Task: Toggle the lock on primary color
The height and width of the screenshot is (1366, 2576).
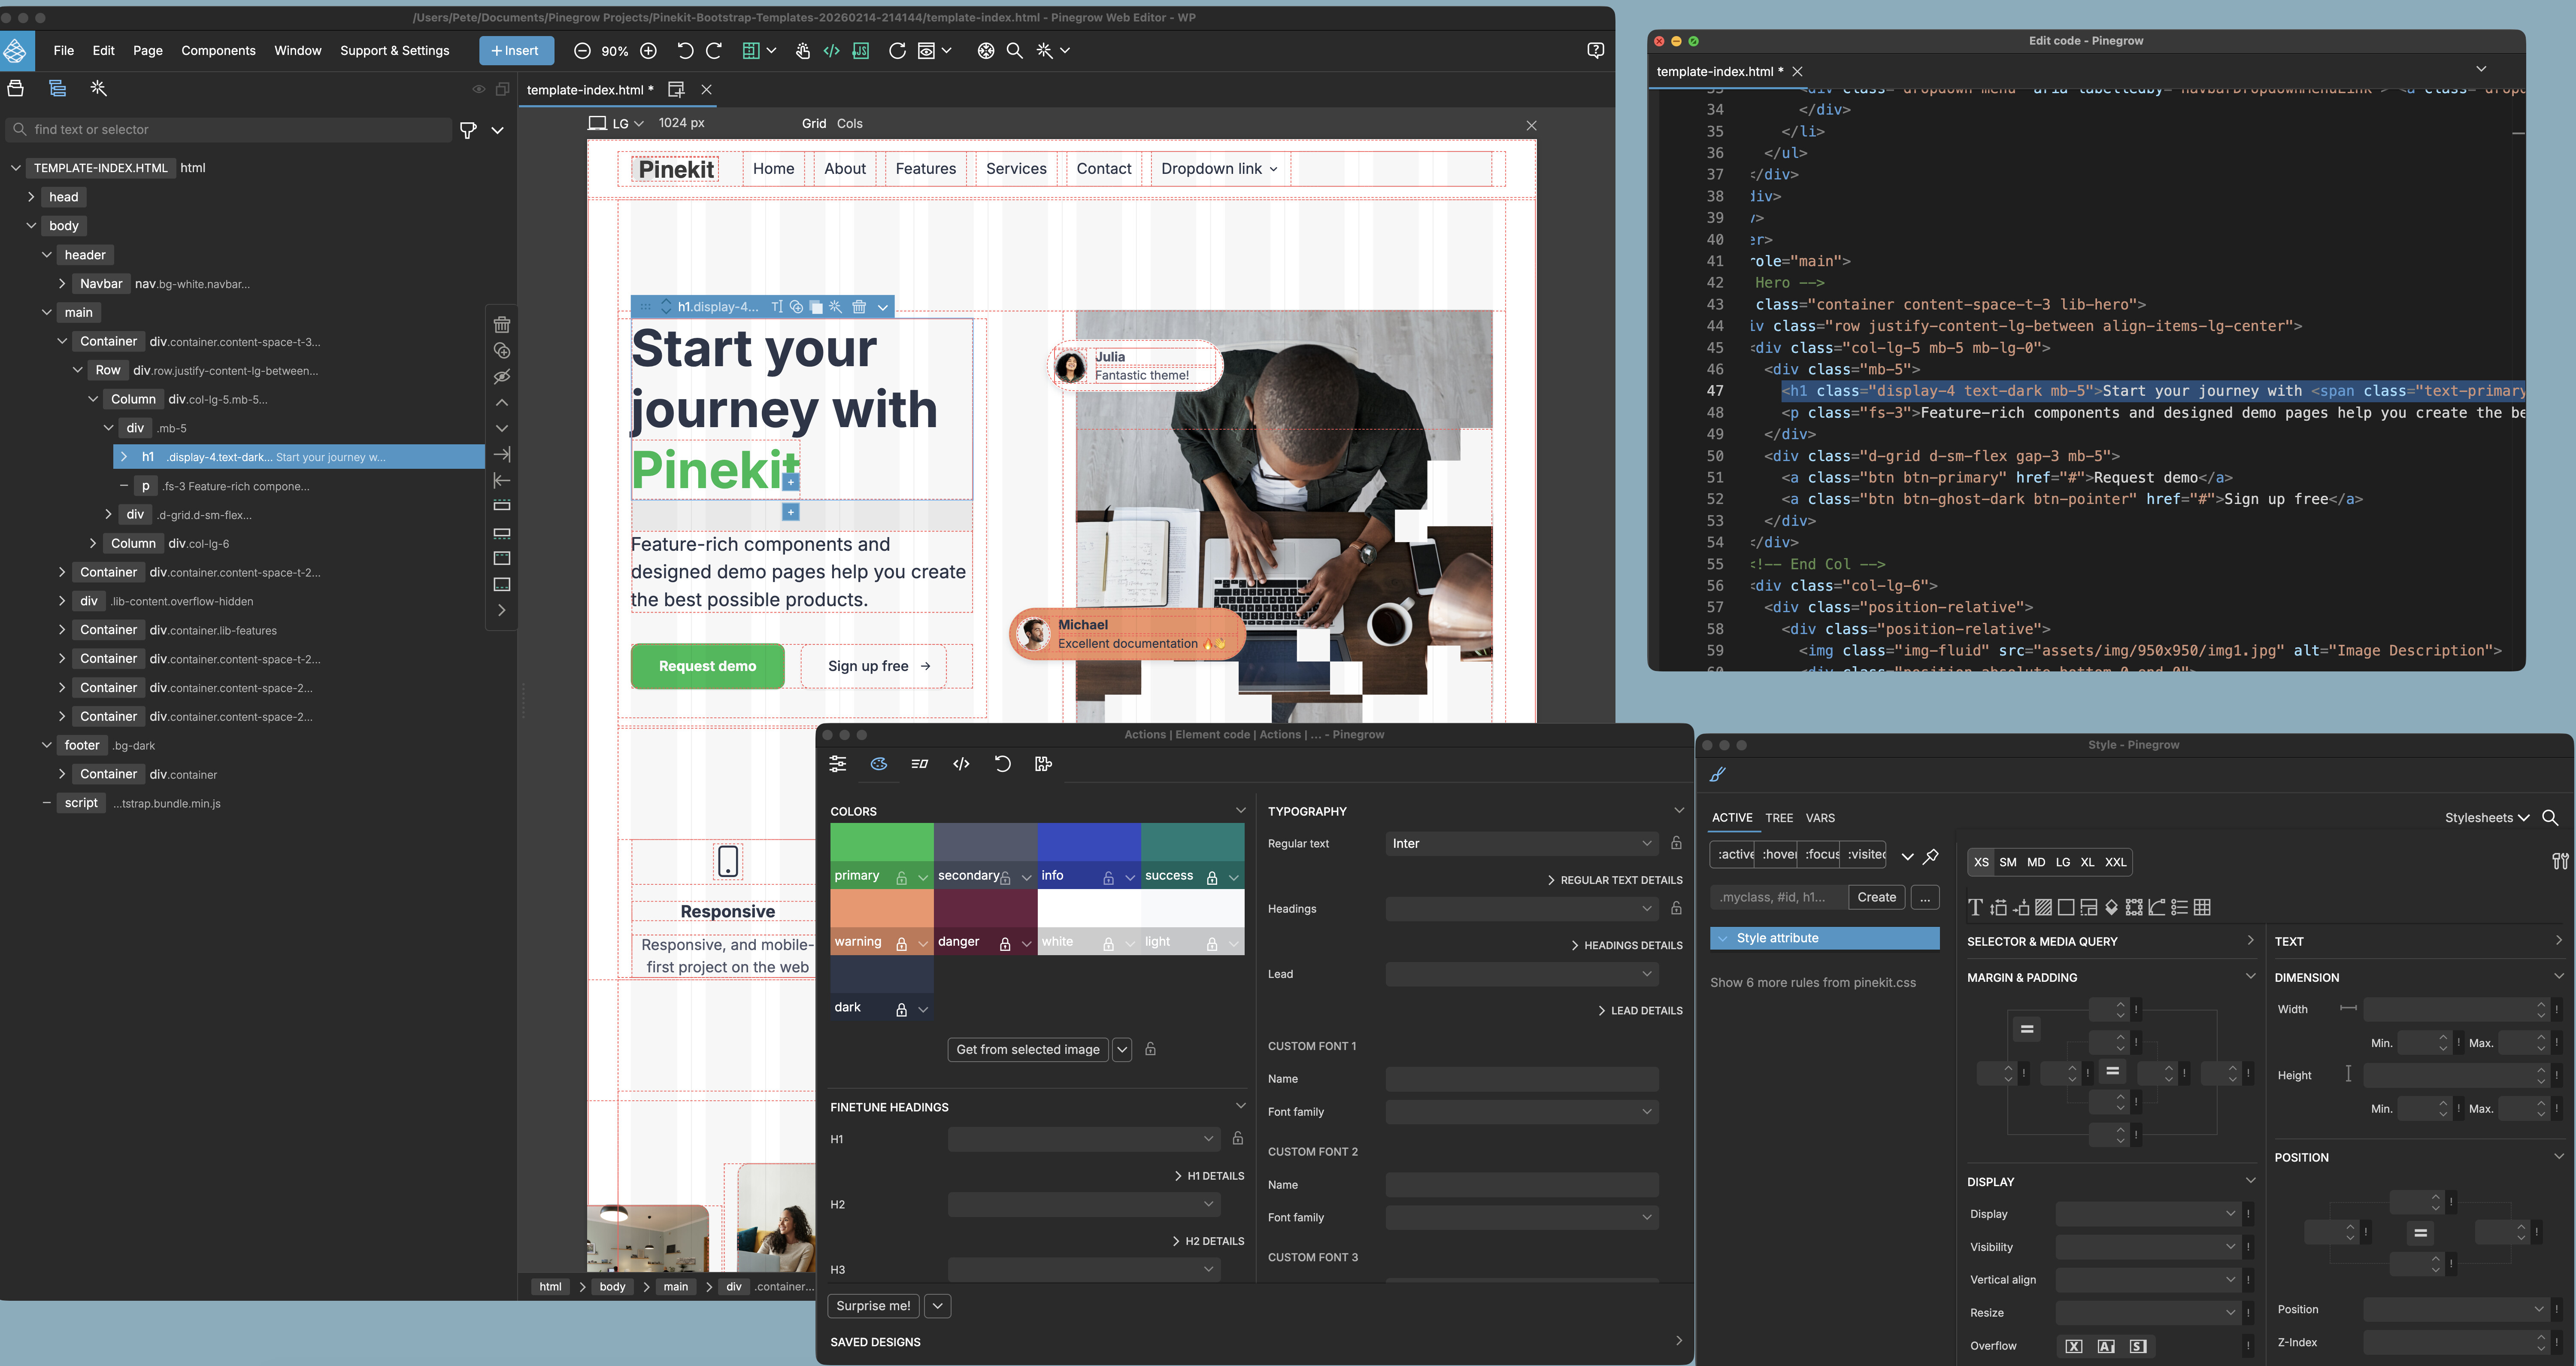Action: 901,877
